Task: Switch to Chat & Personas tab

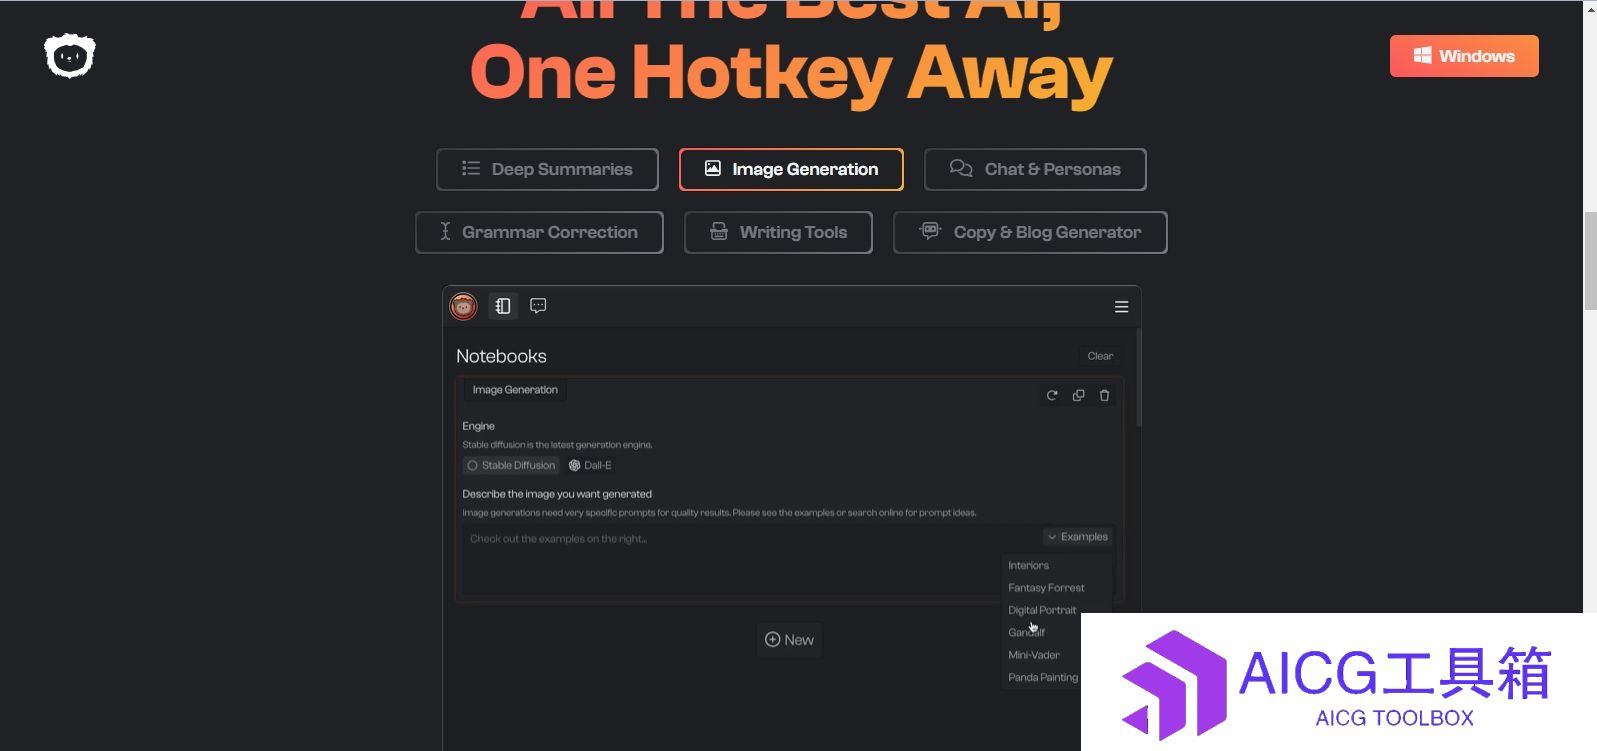Action: pyautogui.click(x=1035, y=169)
